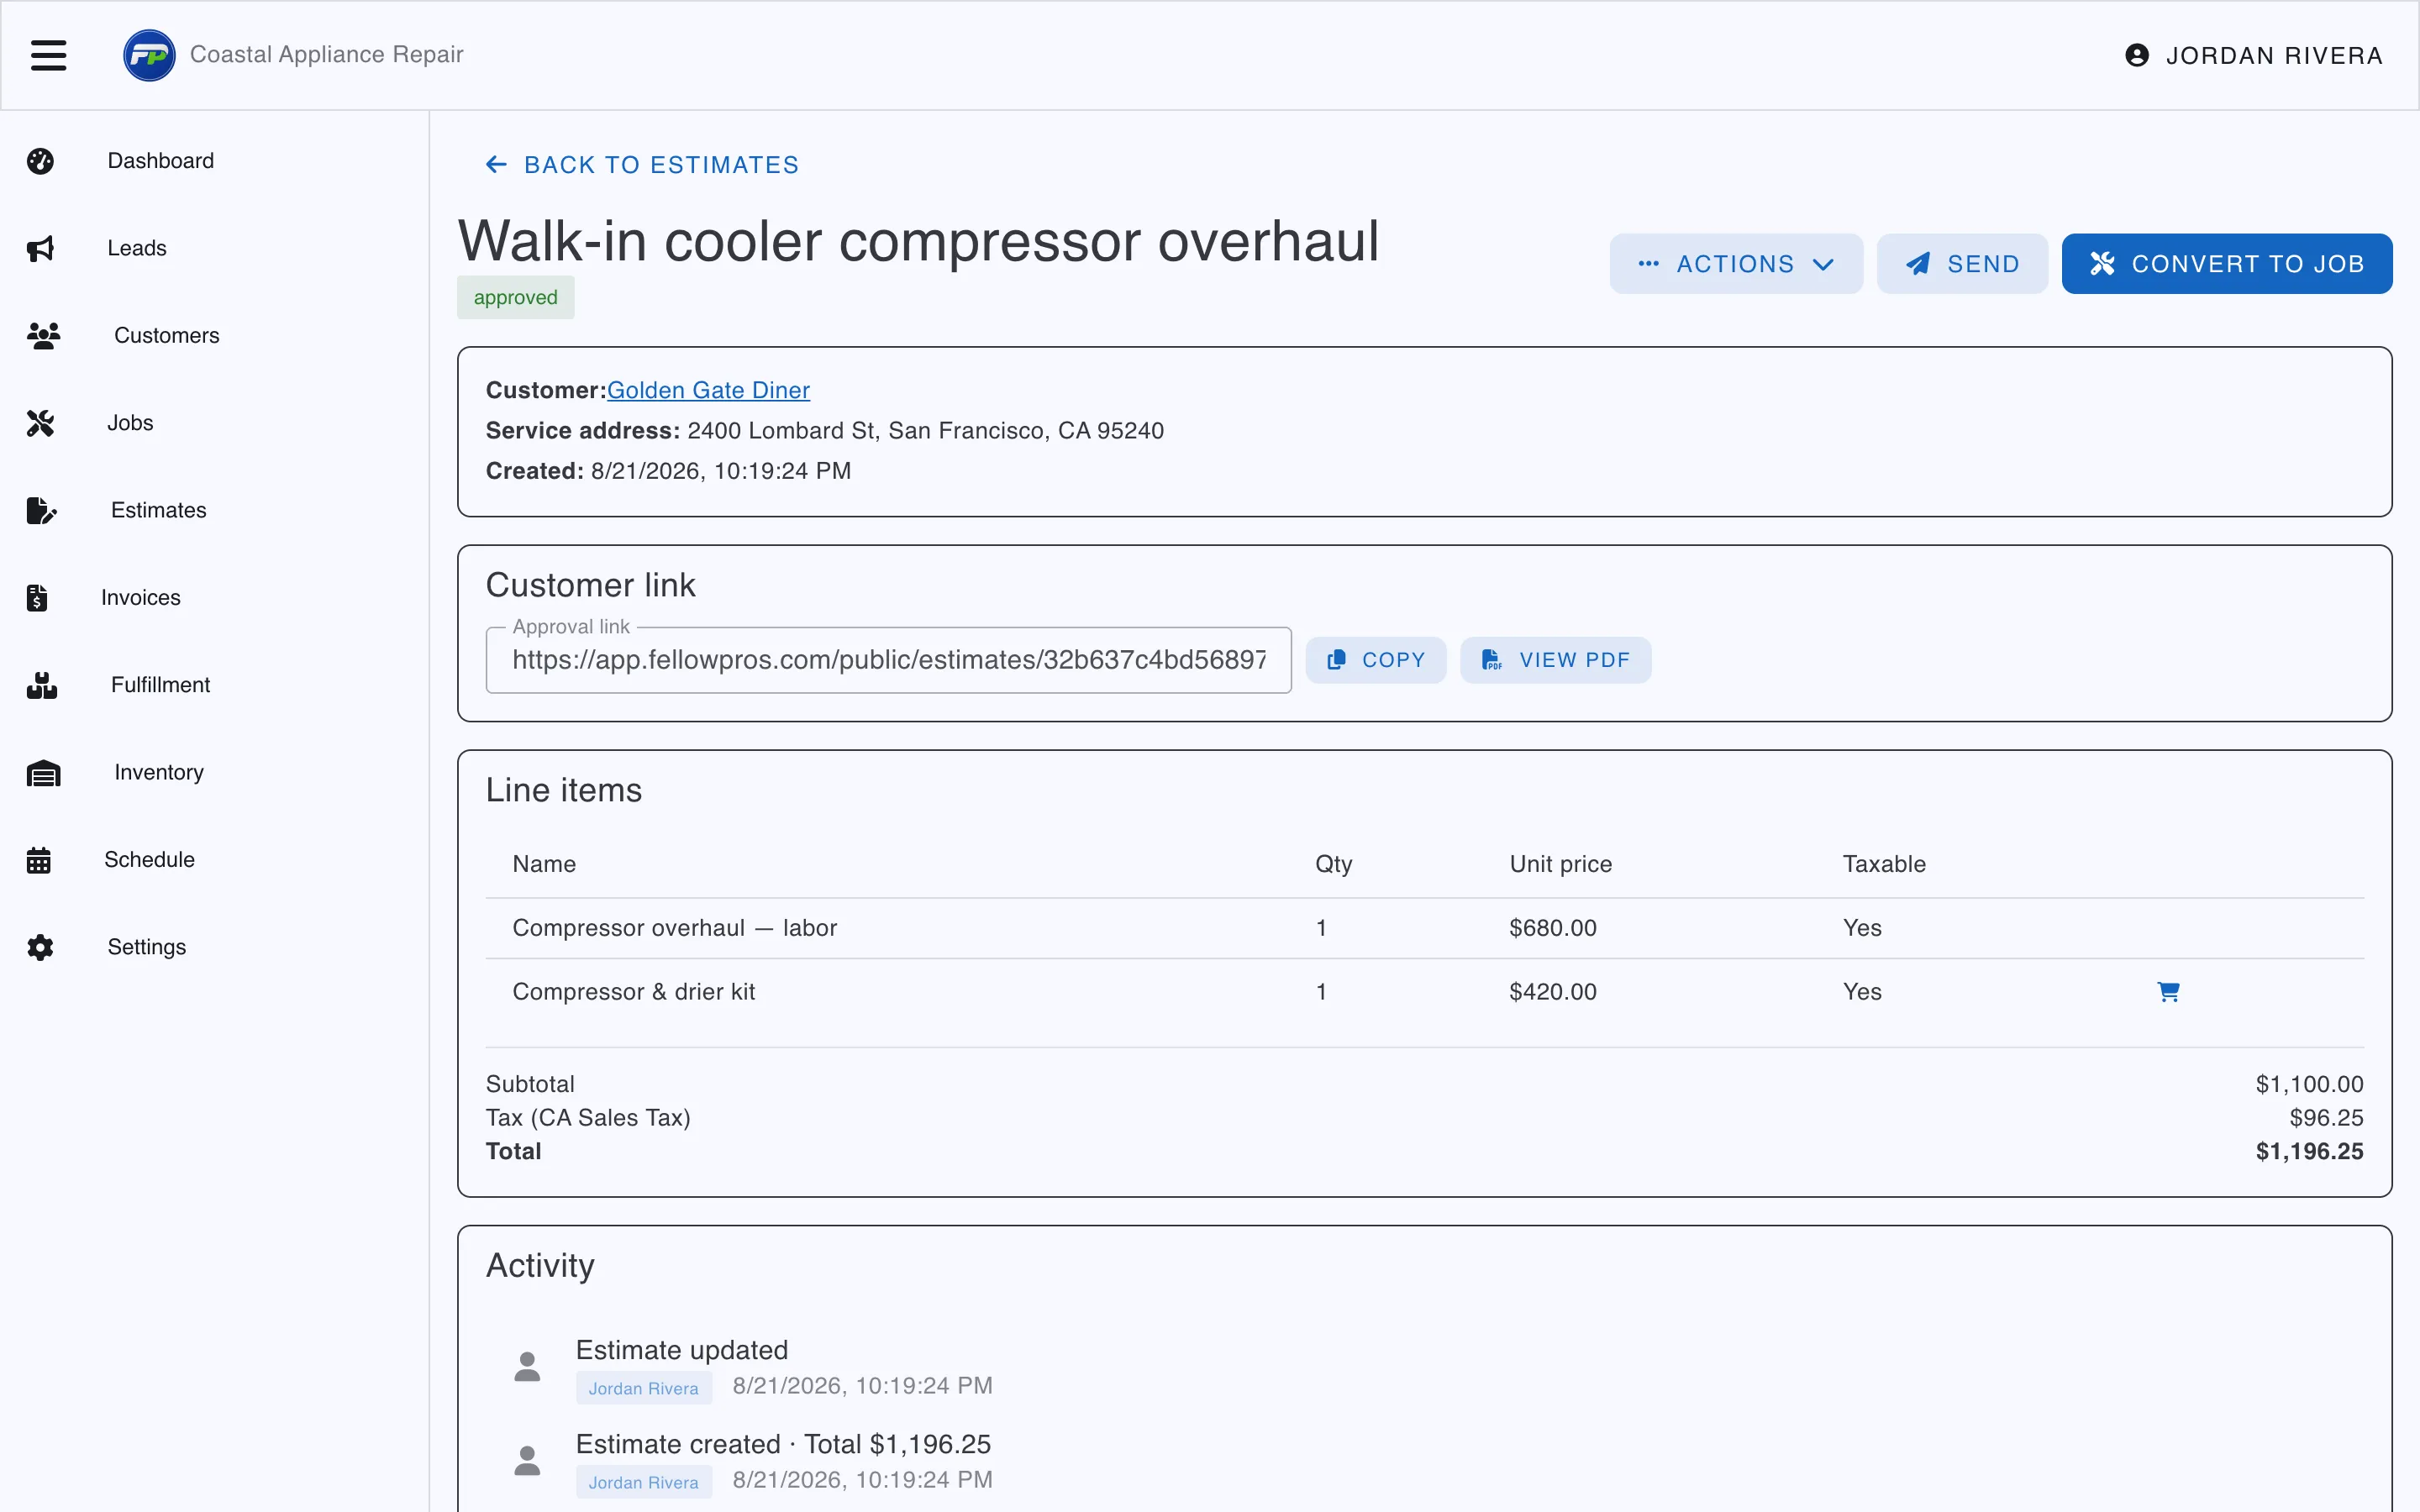Go back to estimates list
The width and height of the screenshot is (2420, 1512).
point(642,165)
